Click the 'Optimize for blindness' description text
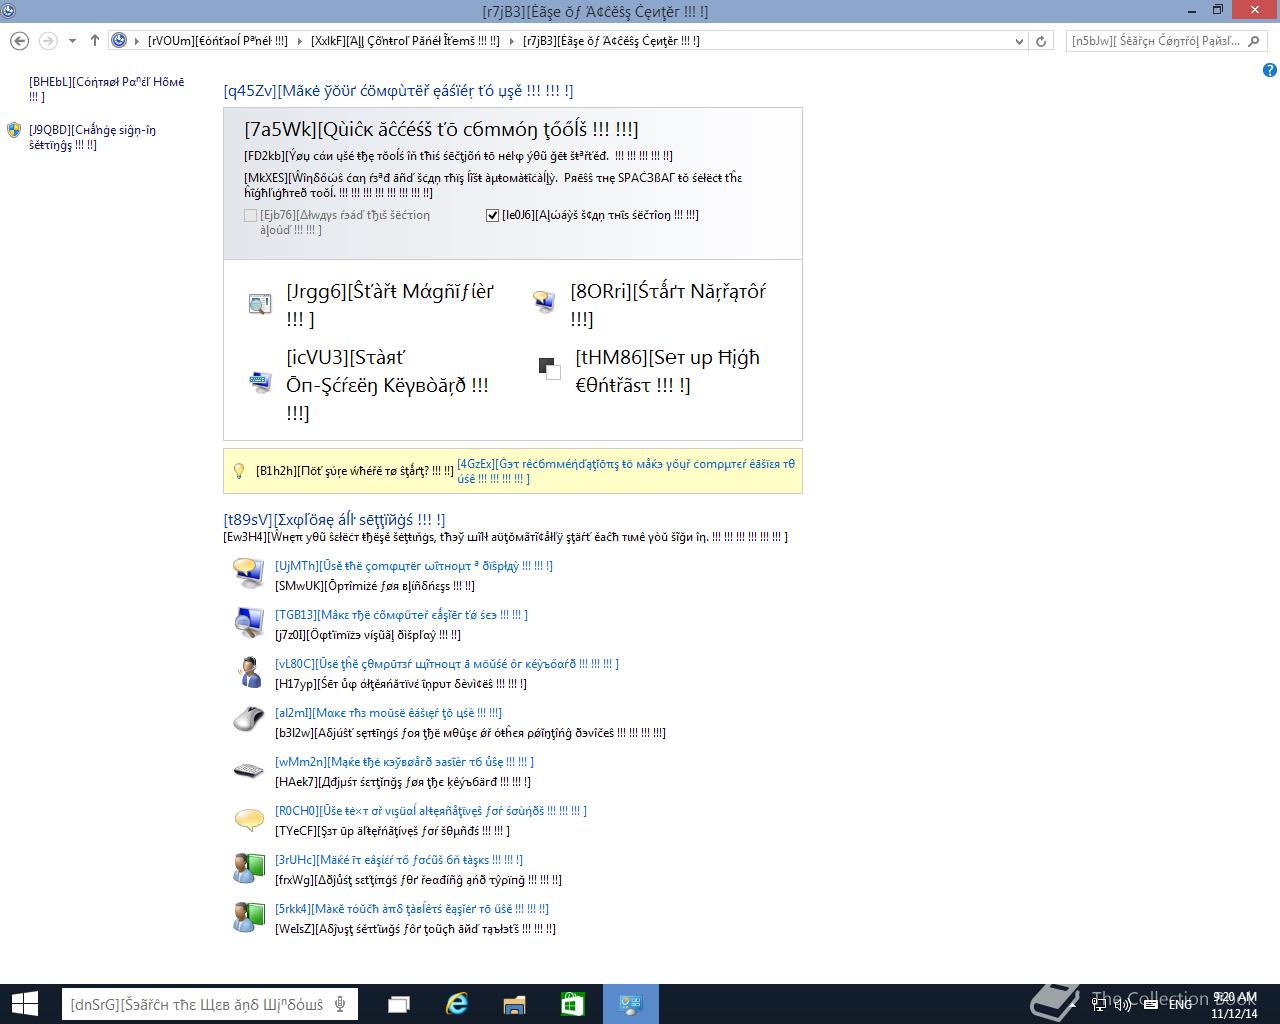This screenshot has width=1280, height=1024. tap(375, 585)
